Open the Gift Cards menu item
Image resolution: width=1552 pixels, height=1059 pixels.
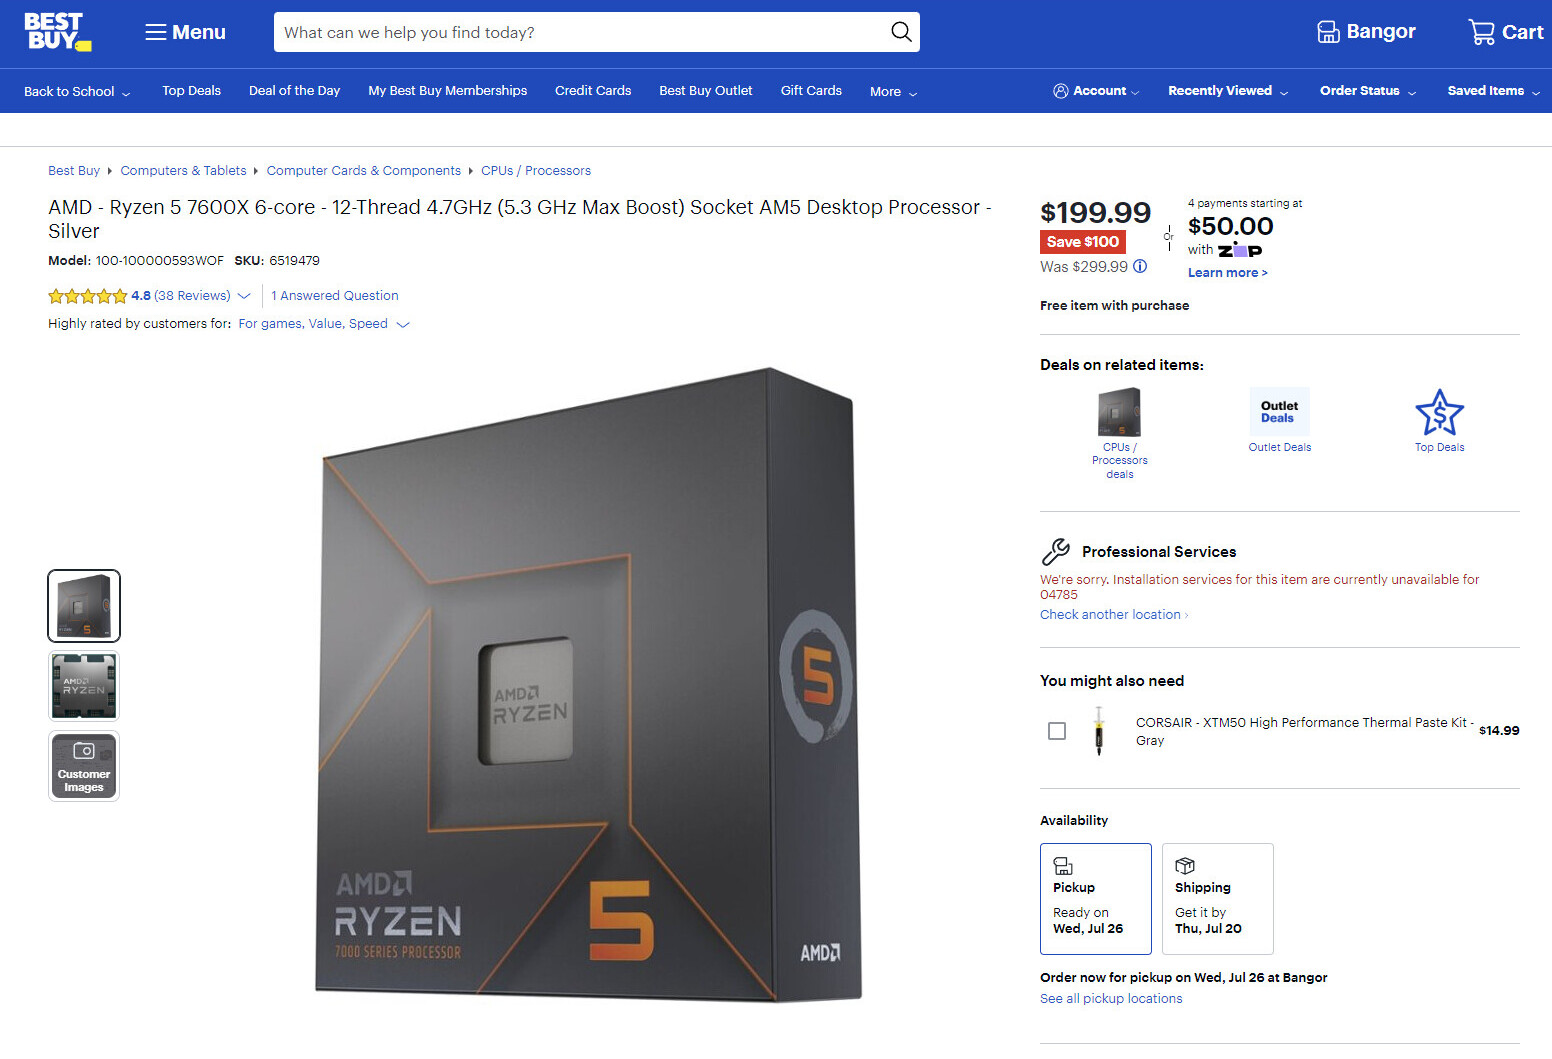811,91
